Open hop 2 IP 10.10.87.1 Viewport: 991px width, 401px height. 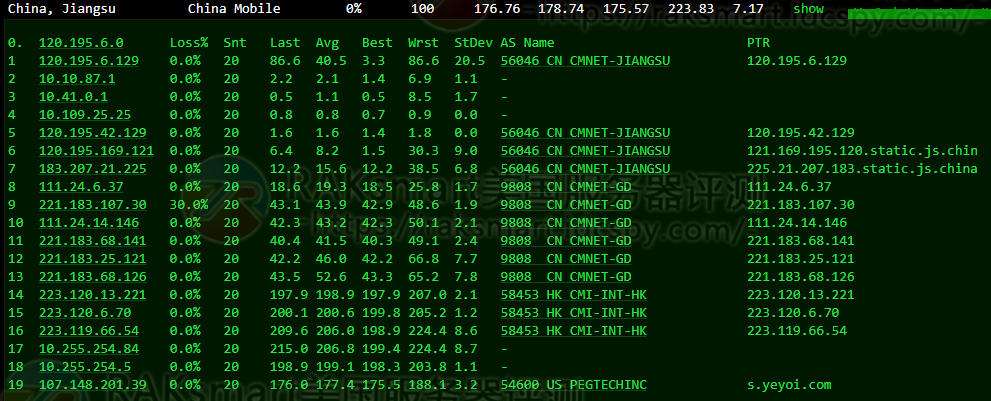coord(77,79)
